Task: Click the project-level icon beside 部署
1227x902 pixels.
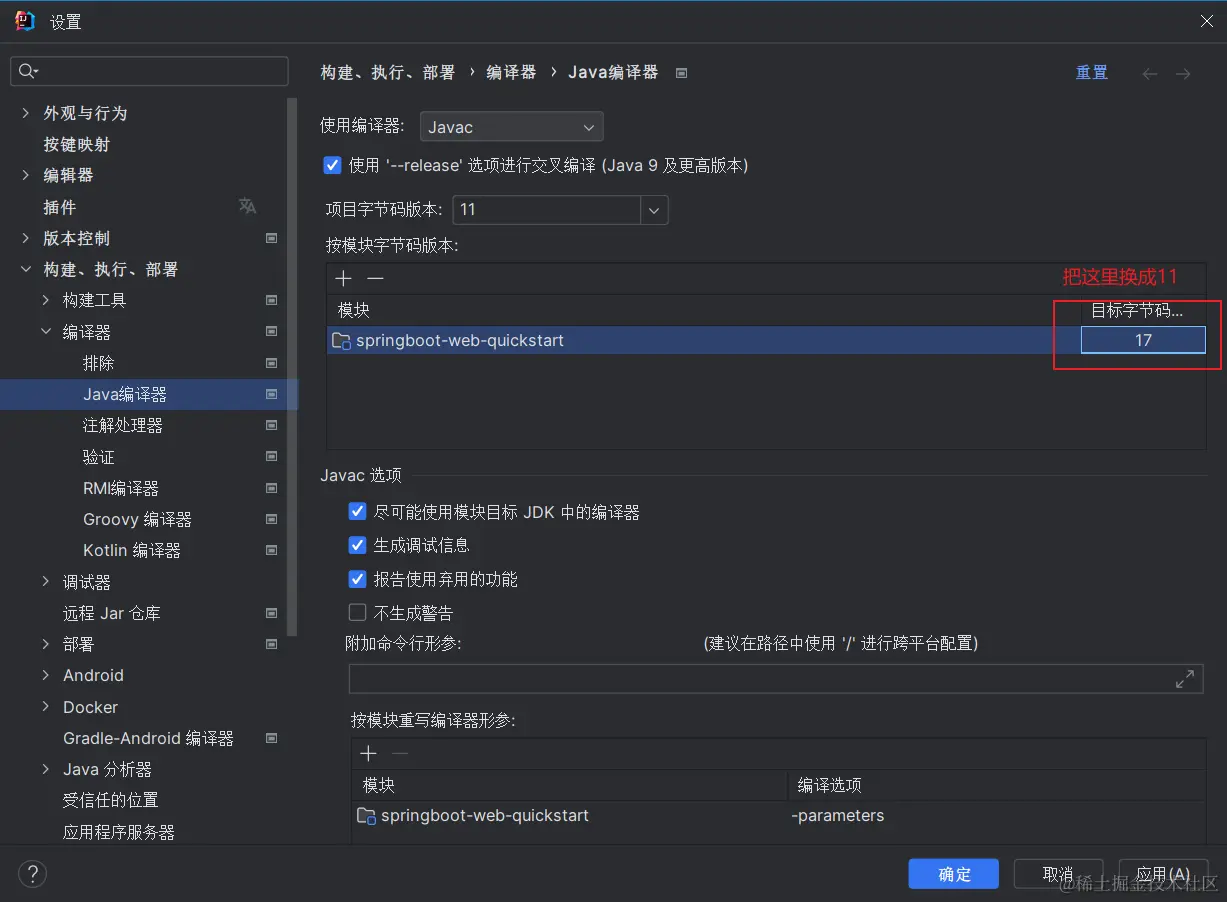Action: tap(271, 644)
